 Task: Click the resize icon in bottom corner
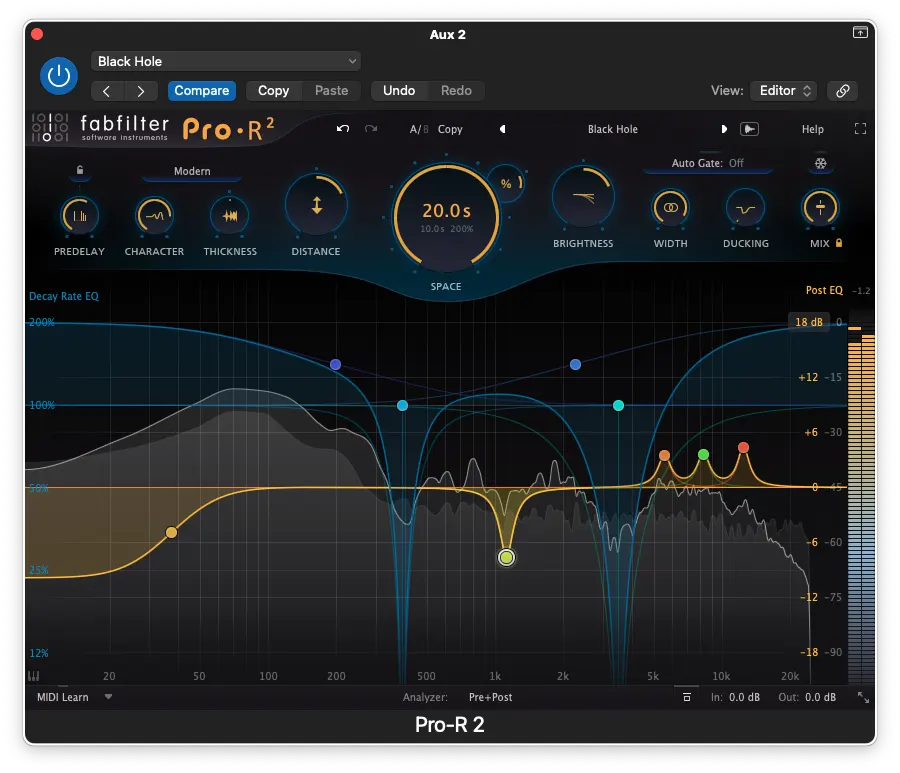(x=863, y=698)
